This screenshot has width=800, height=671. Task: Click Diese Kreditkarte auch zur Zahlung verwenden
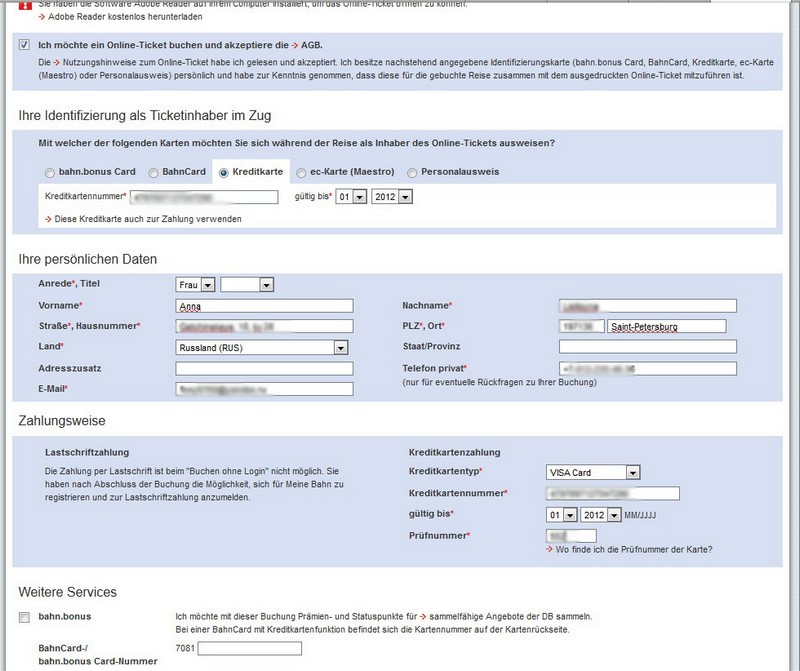pos(148,219)
